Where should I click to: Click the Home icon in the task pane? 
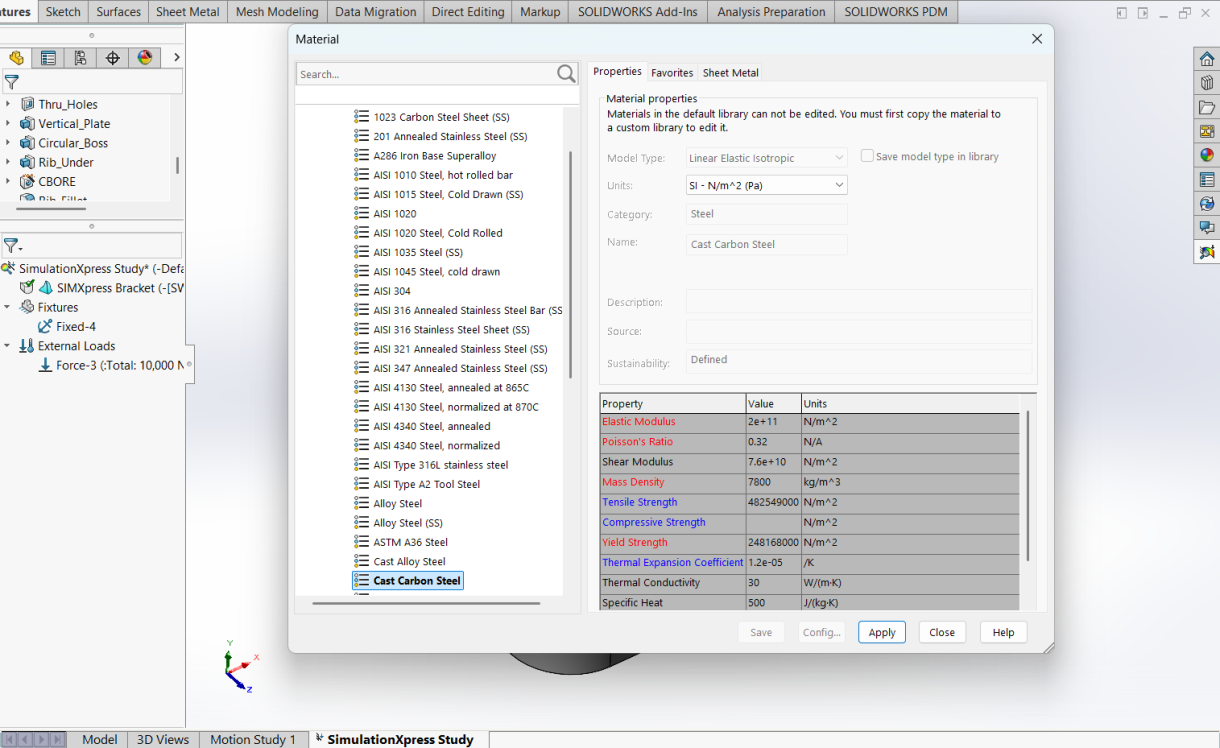pos(1206,58)
